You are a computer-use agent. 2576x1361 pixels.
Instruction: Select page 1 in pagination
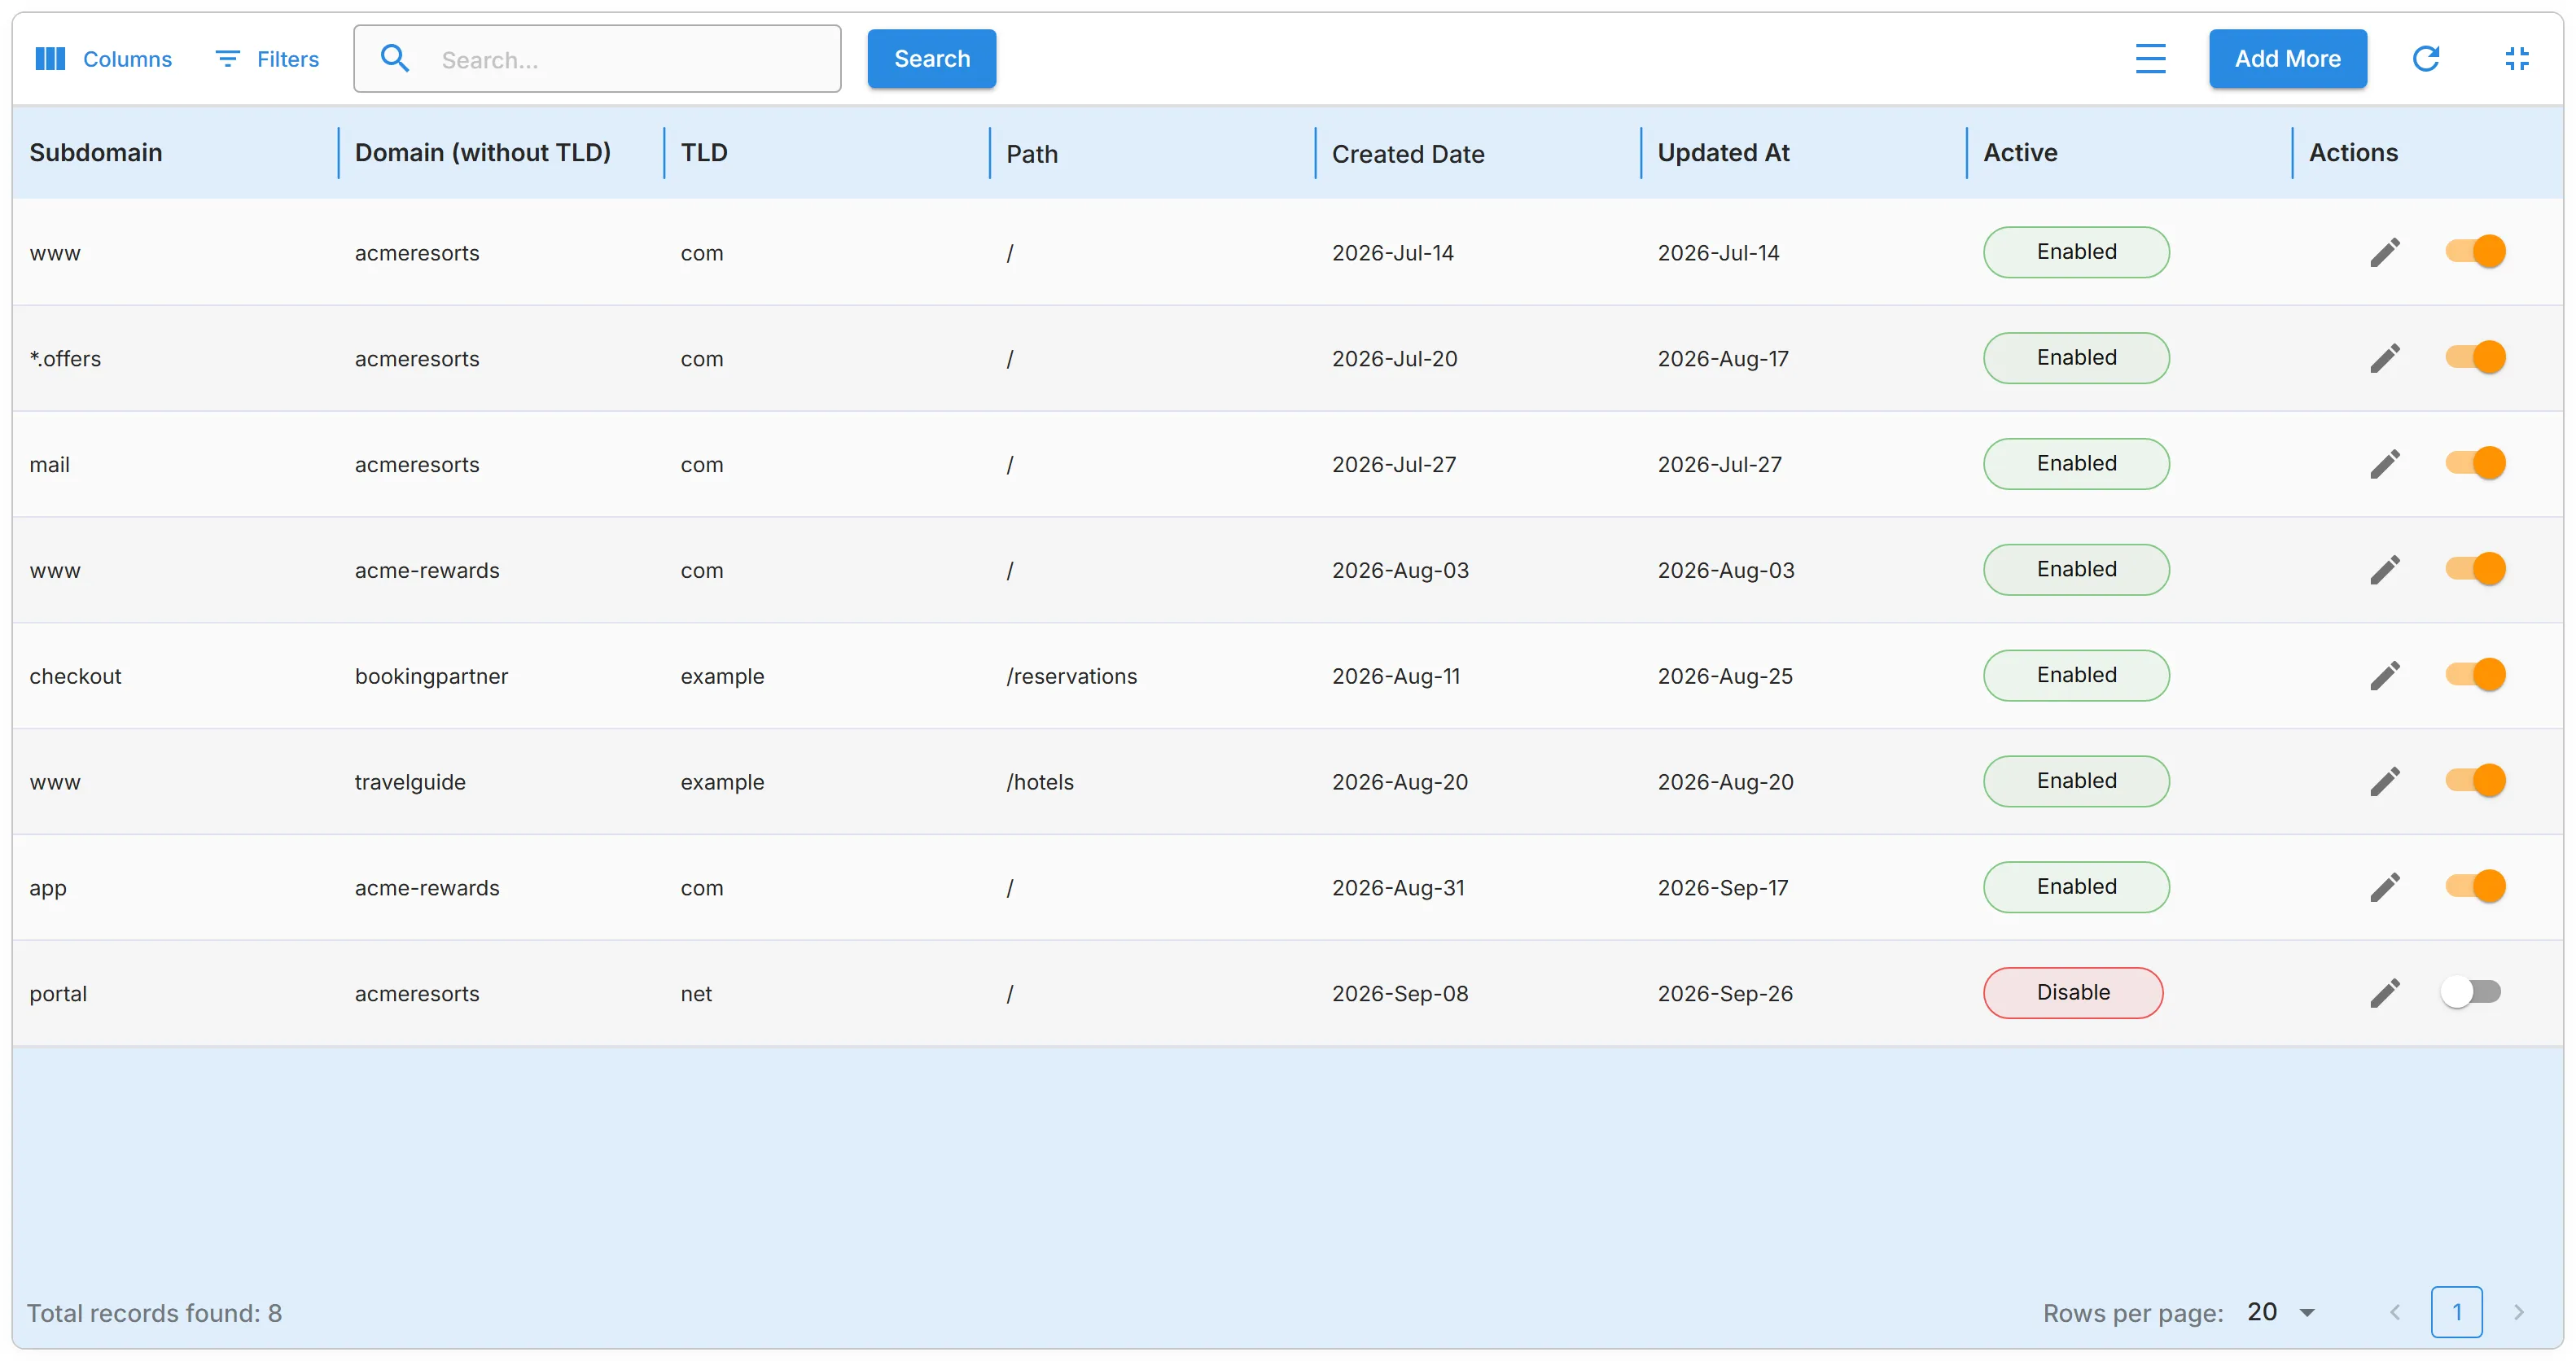pyautogui.click(x=2456, y=1312)
